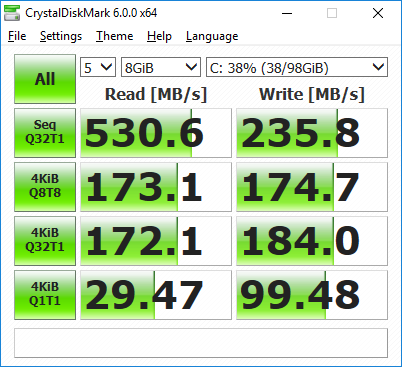Start the 4KiB Q1T1 test
Screen dimensions: 402x367
click(x=45, y=295)
